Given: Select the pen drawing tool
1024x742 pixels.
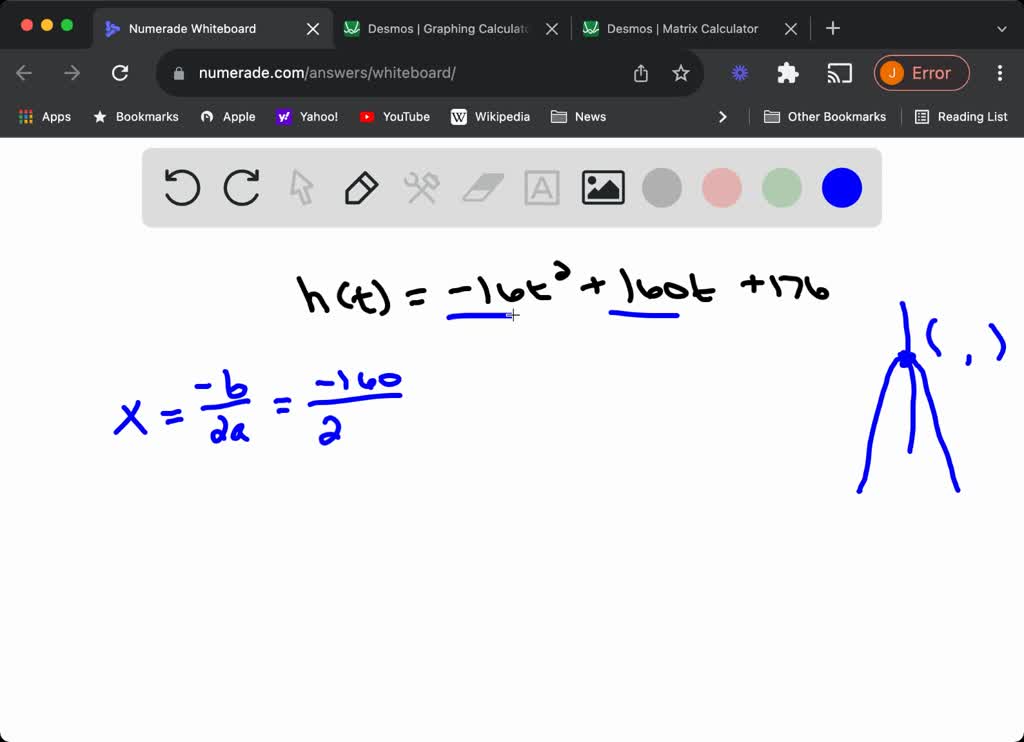Looking at the screenshot, I should pyautogui.click(x=361, y=188).
